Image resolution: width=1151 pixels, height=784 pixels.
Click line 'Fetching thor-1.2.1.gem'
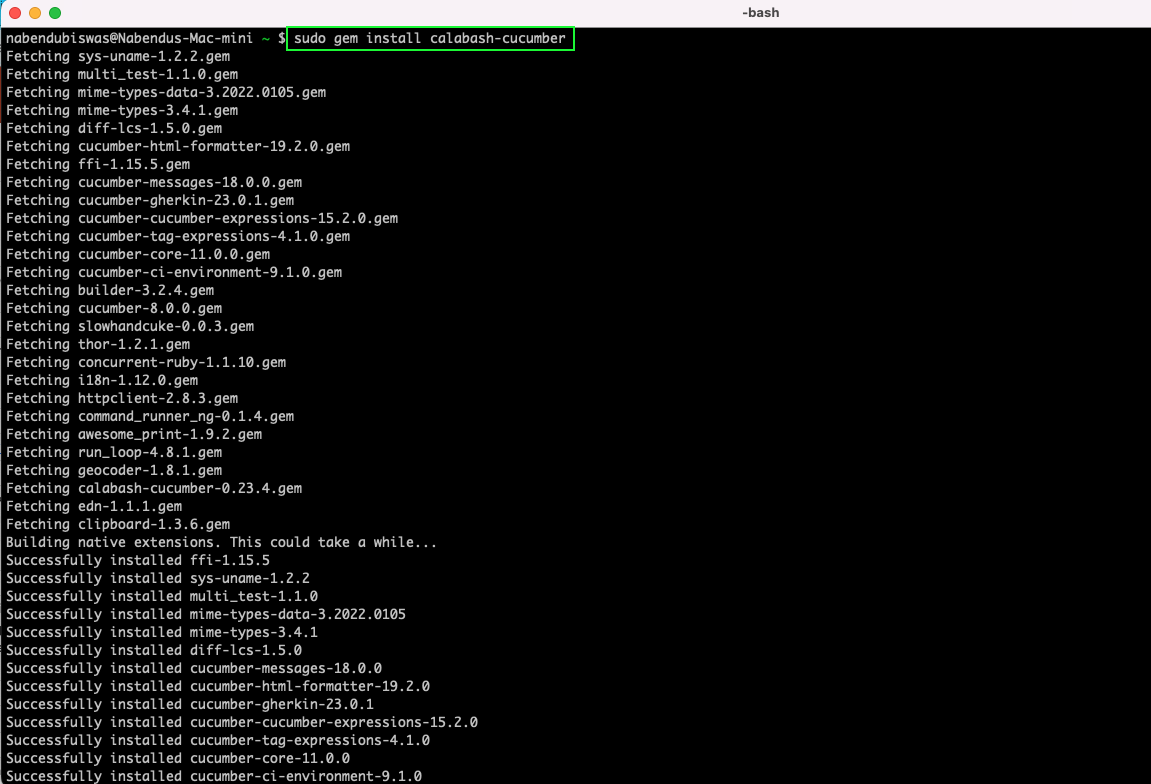point(98,344)
